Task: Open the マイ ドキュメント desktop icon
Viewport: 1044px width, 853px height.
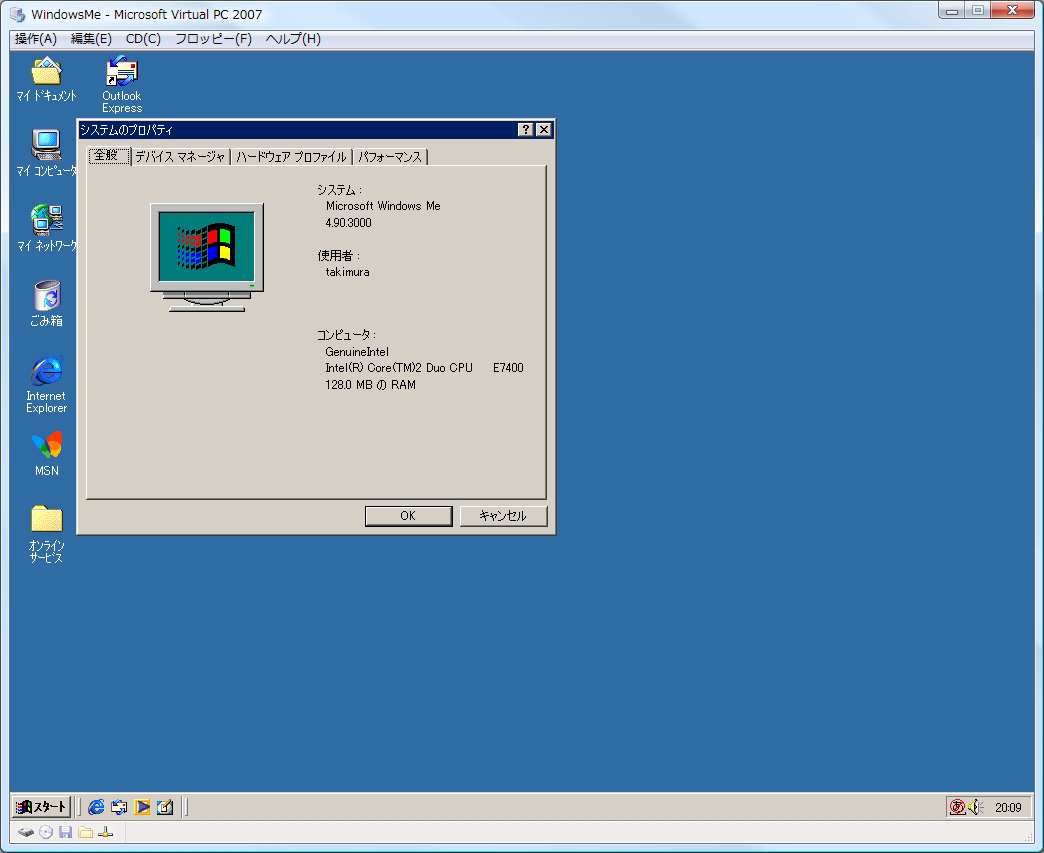Action: 46,79
